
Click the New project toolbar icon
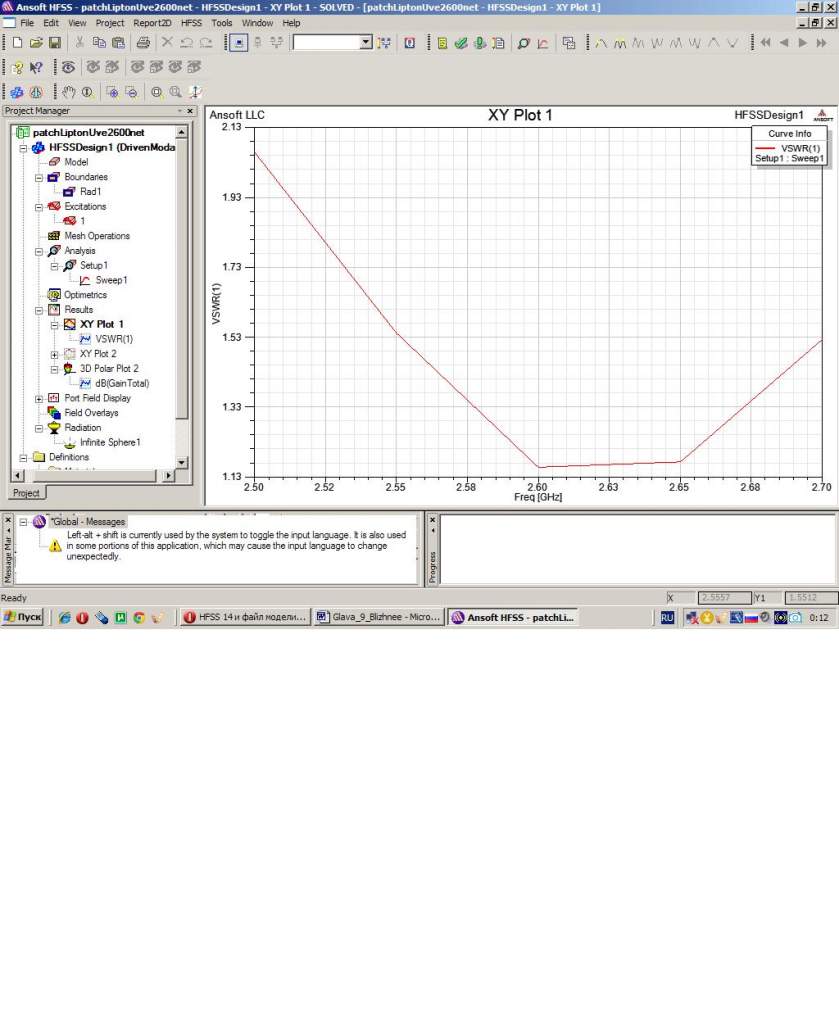[x=18, y=42]
